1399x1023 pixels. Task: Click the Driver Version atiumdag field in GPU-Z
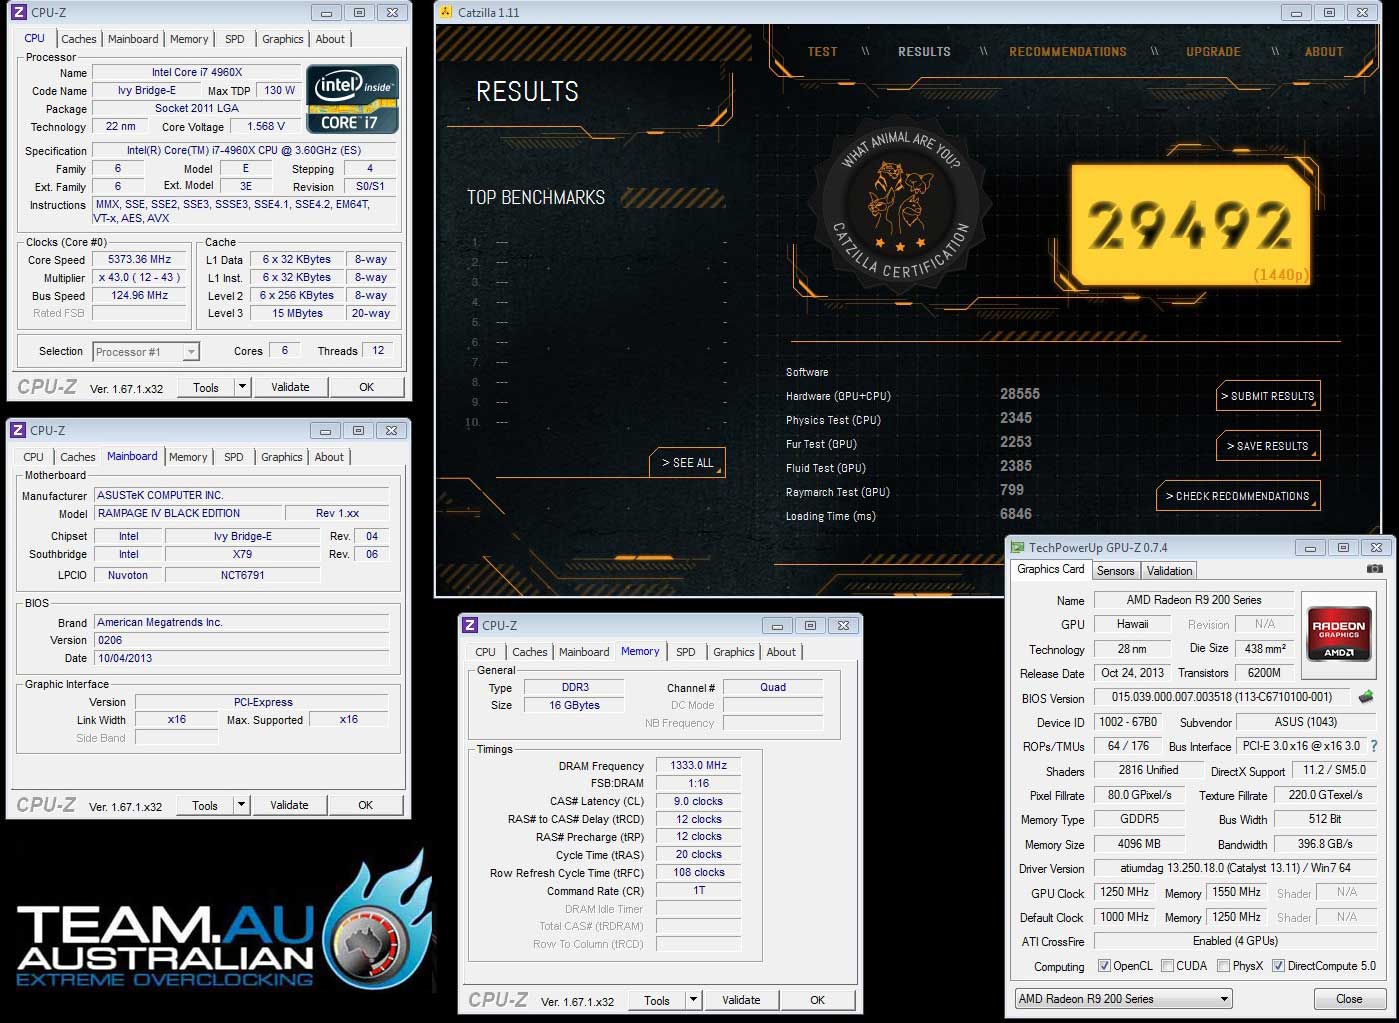click(x=1236, y=868)
